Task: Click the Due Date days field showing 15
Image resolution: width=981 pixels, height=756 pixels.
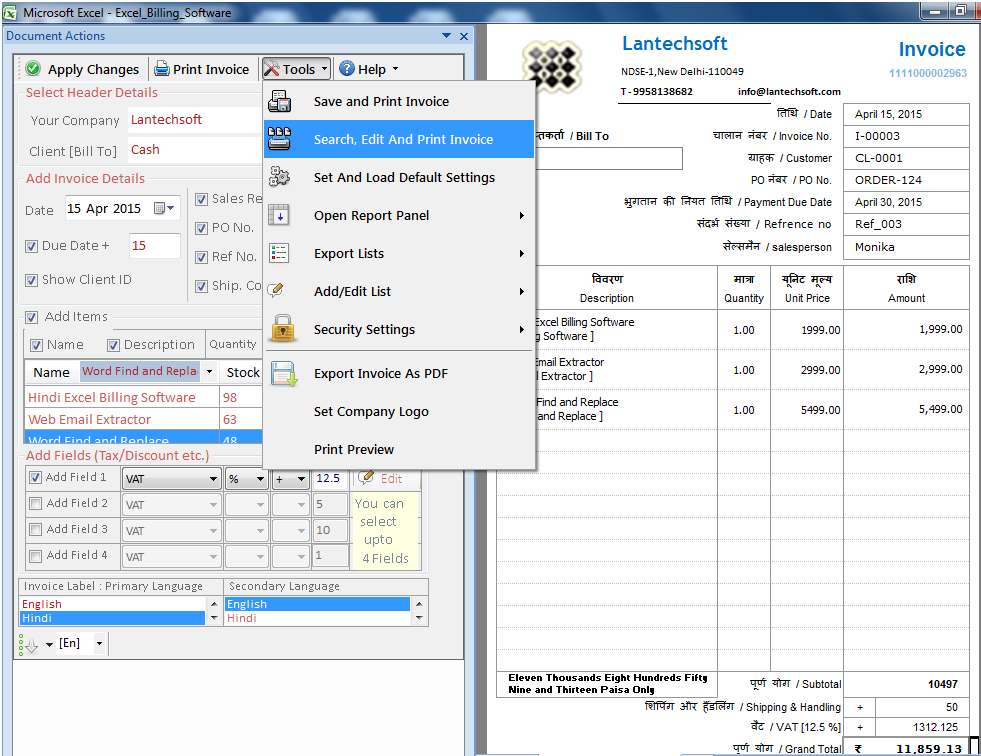Action: coord(154,246)
